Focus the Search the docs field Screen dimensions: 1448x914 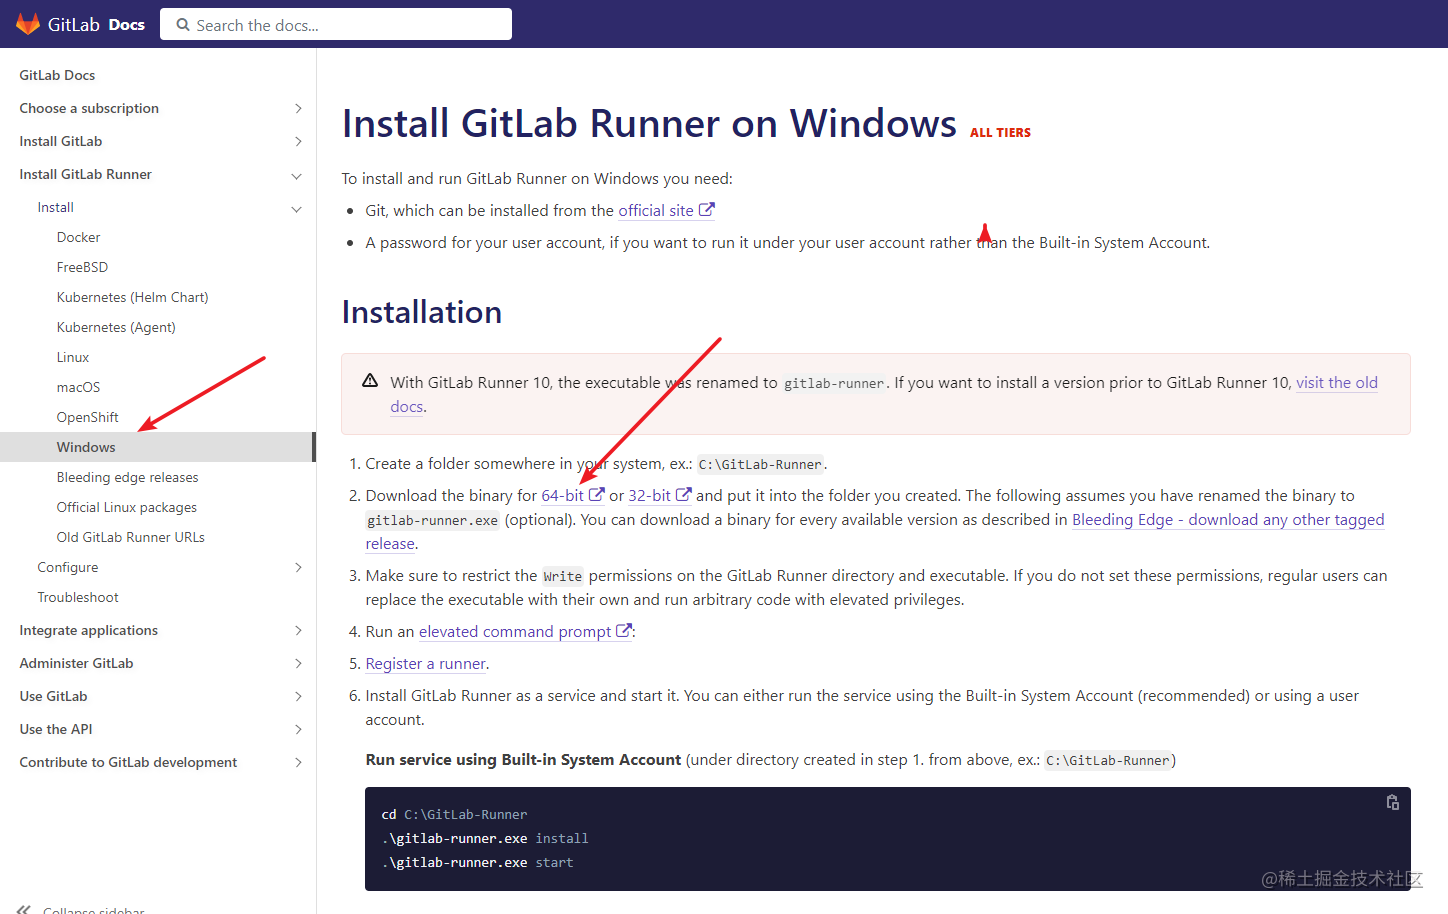coord(336,24)
